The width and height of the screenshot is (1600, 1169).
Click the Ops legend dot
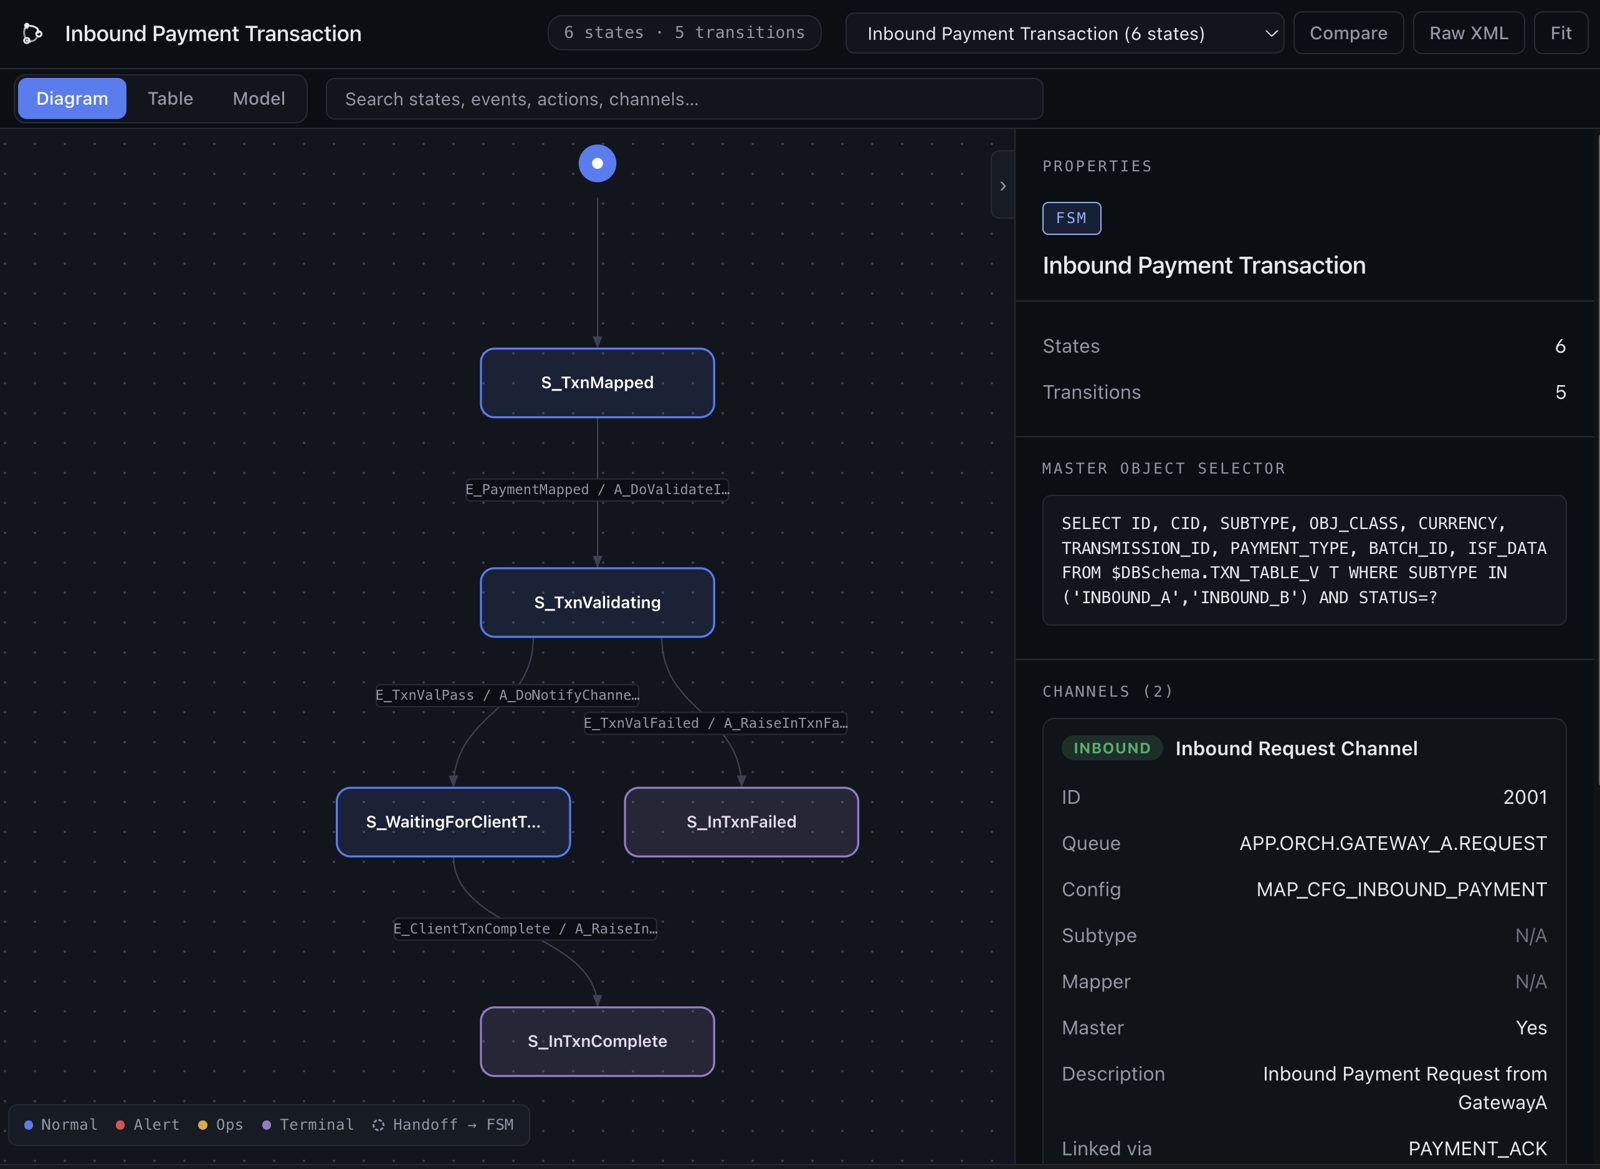(x=203, y=1125)
